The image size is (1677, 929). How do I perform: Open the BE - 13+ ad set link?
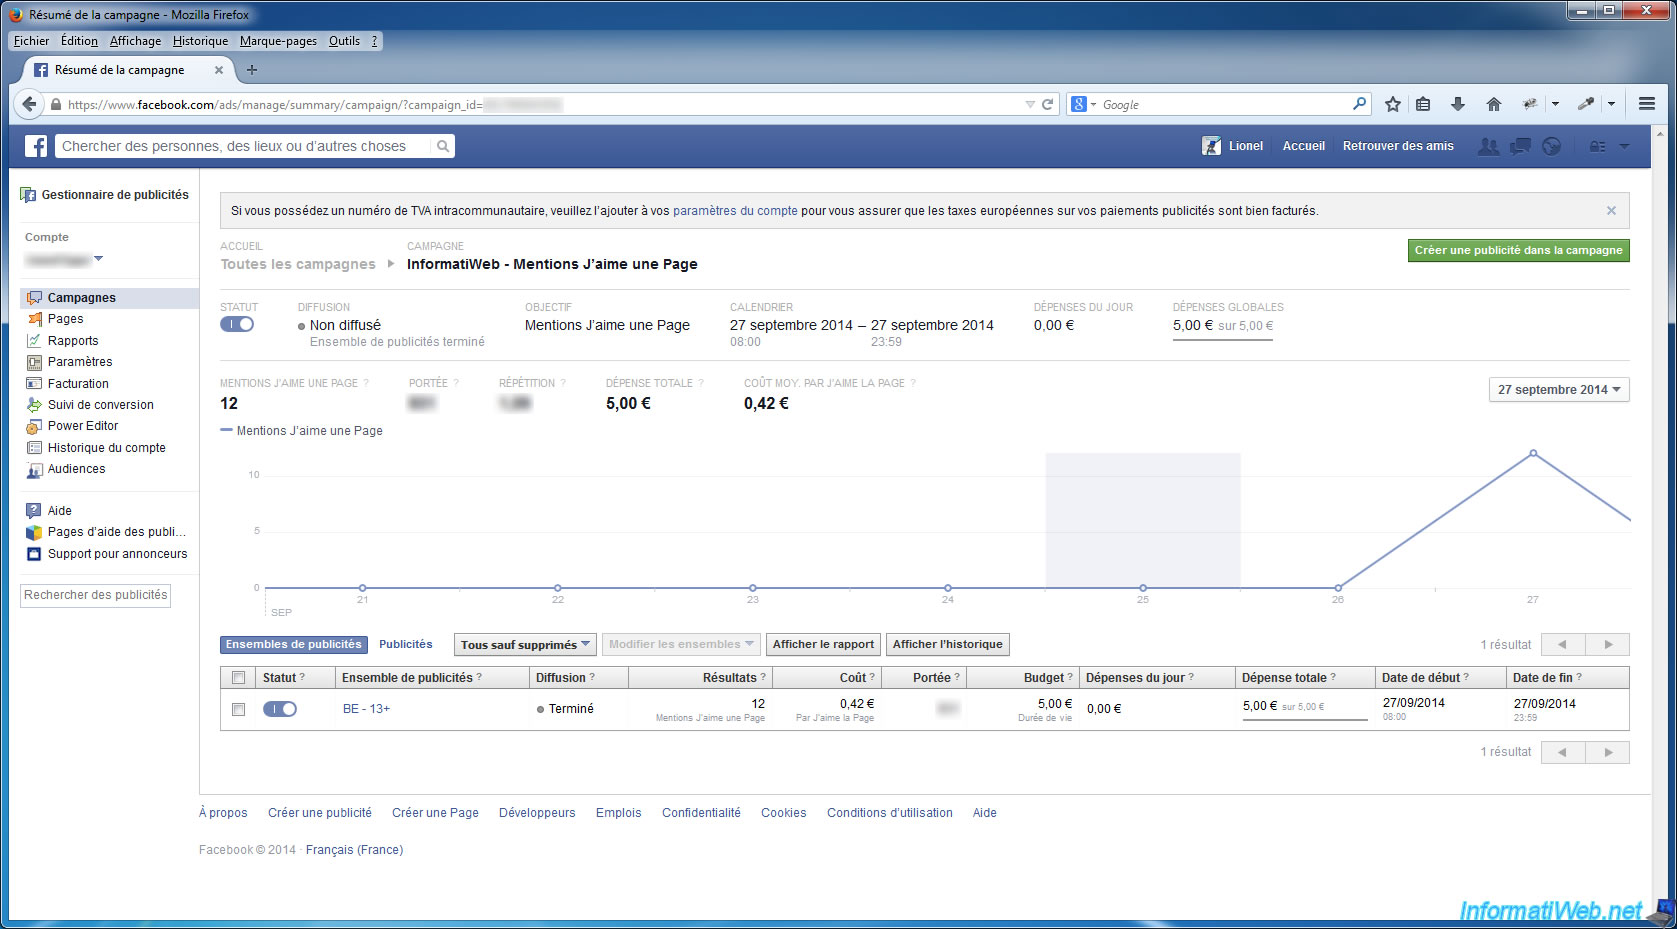[366, 709]
